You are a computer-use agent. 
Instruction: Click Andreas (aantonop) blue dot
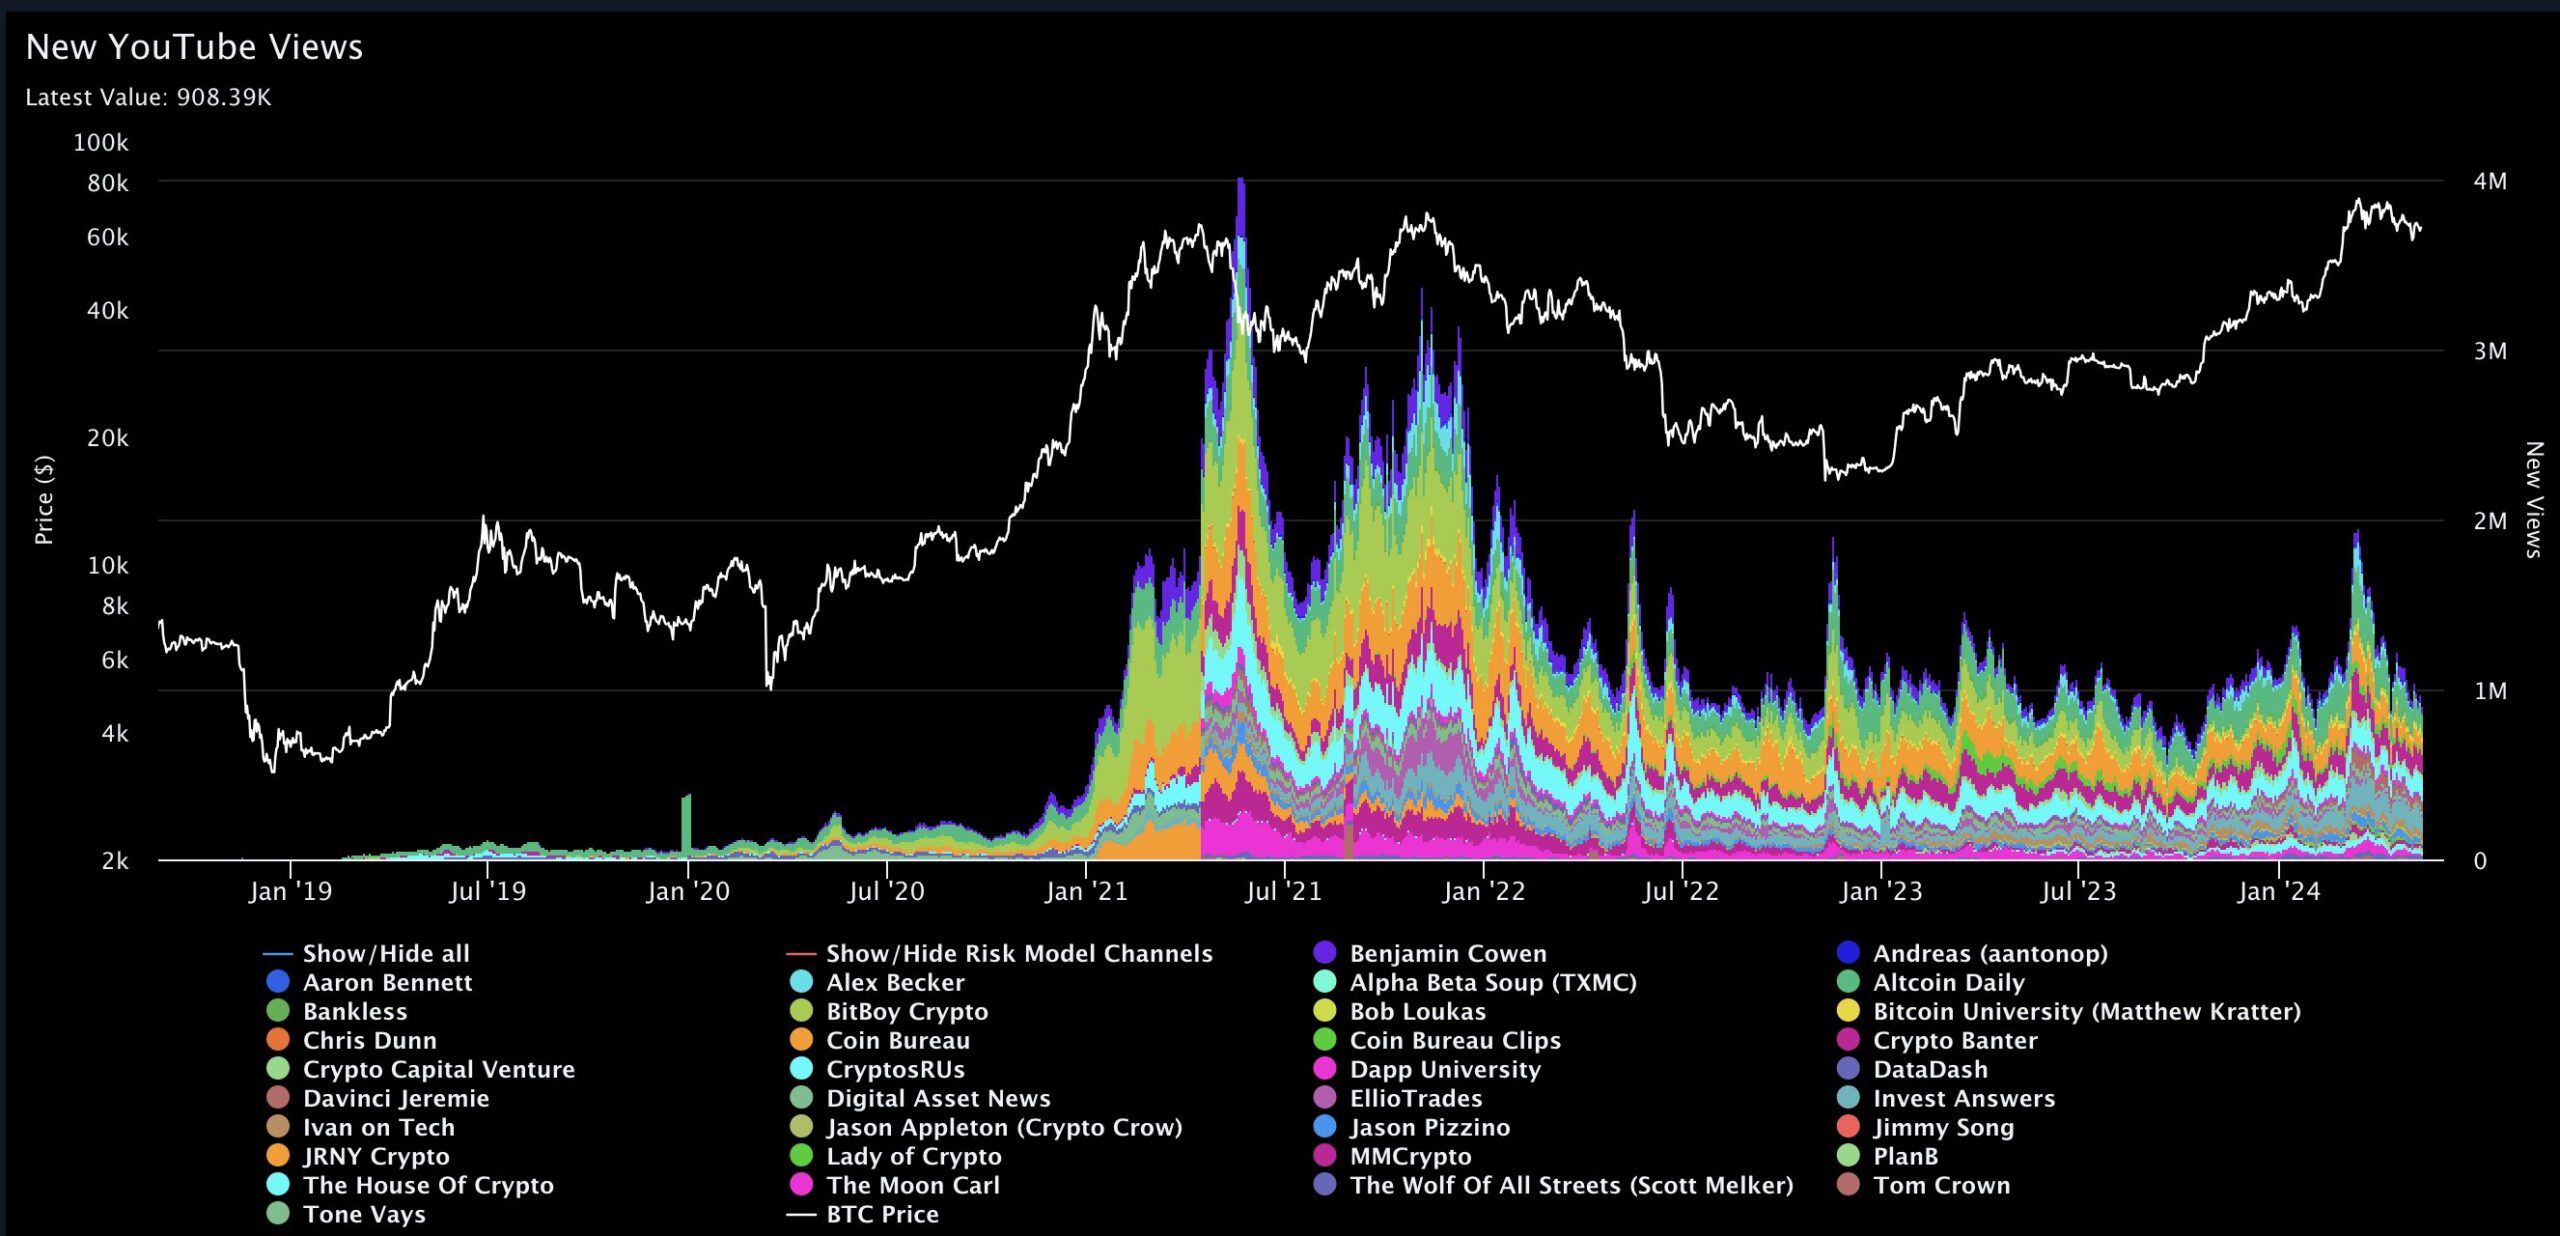pyautogui.click(x=1848, y=953)
